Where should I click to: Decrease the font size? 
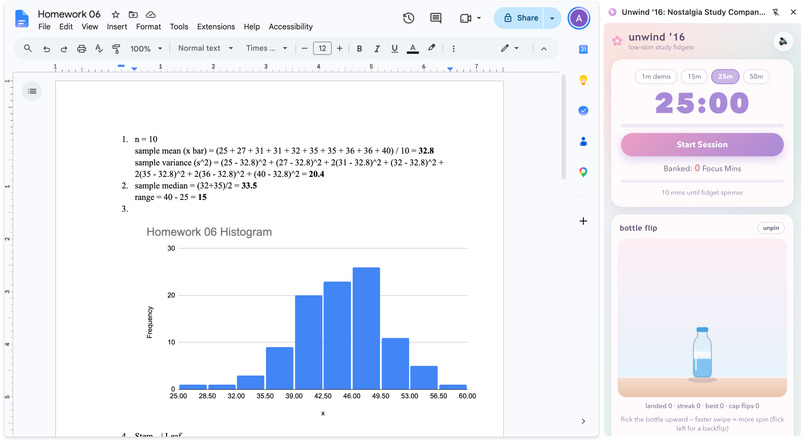[304, 49]
